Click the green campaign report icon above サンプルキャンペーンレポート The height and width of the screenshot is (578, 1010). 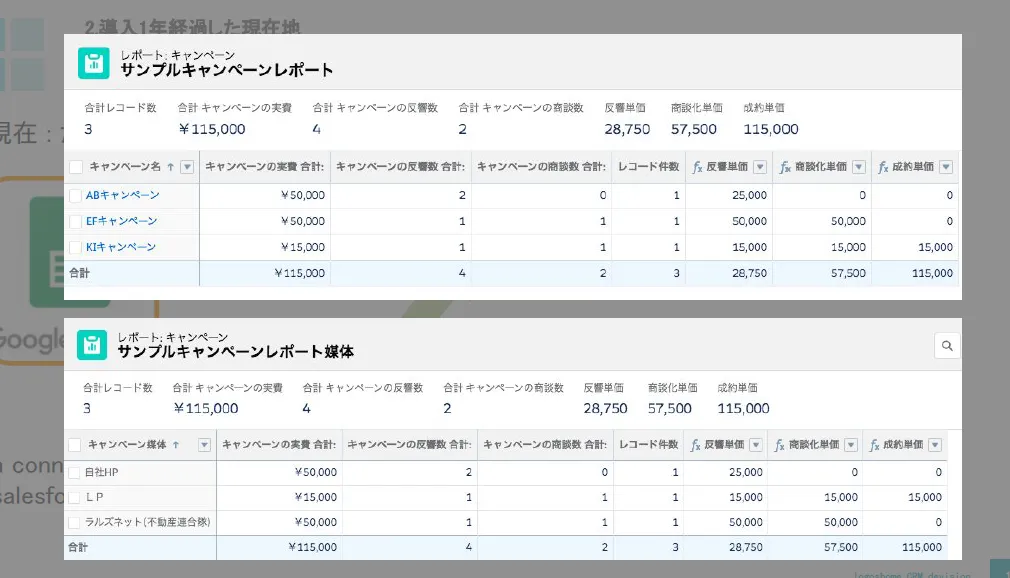pos(94,63)
